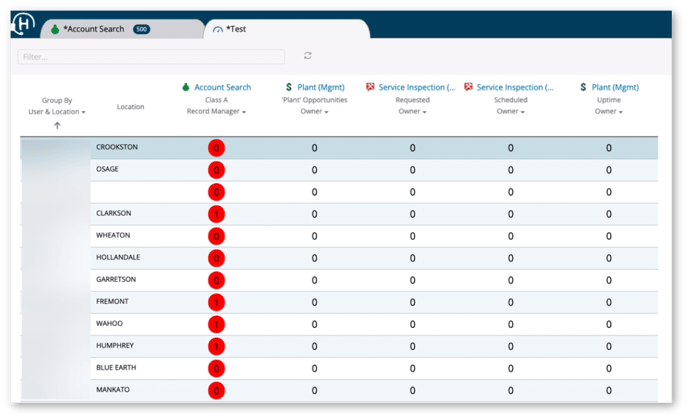Viewport: 688px width, 419px height.
Task: Switch to the Account Search tab
Action: click(93, 29)
